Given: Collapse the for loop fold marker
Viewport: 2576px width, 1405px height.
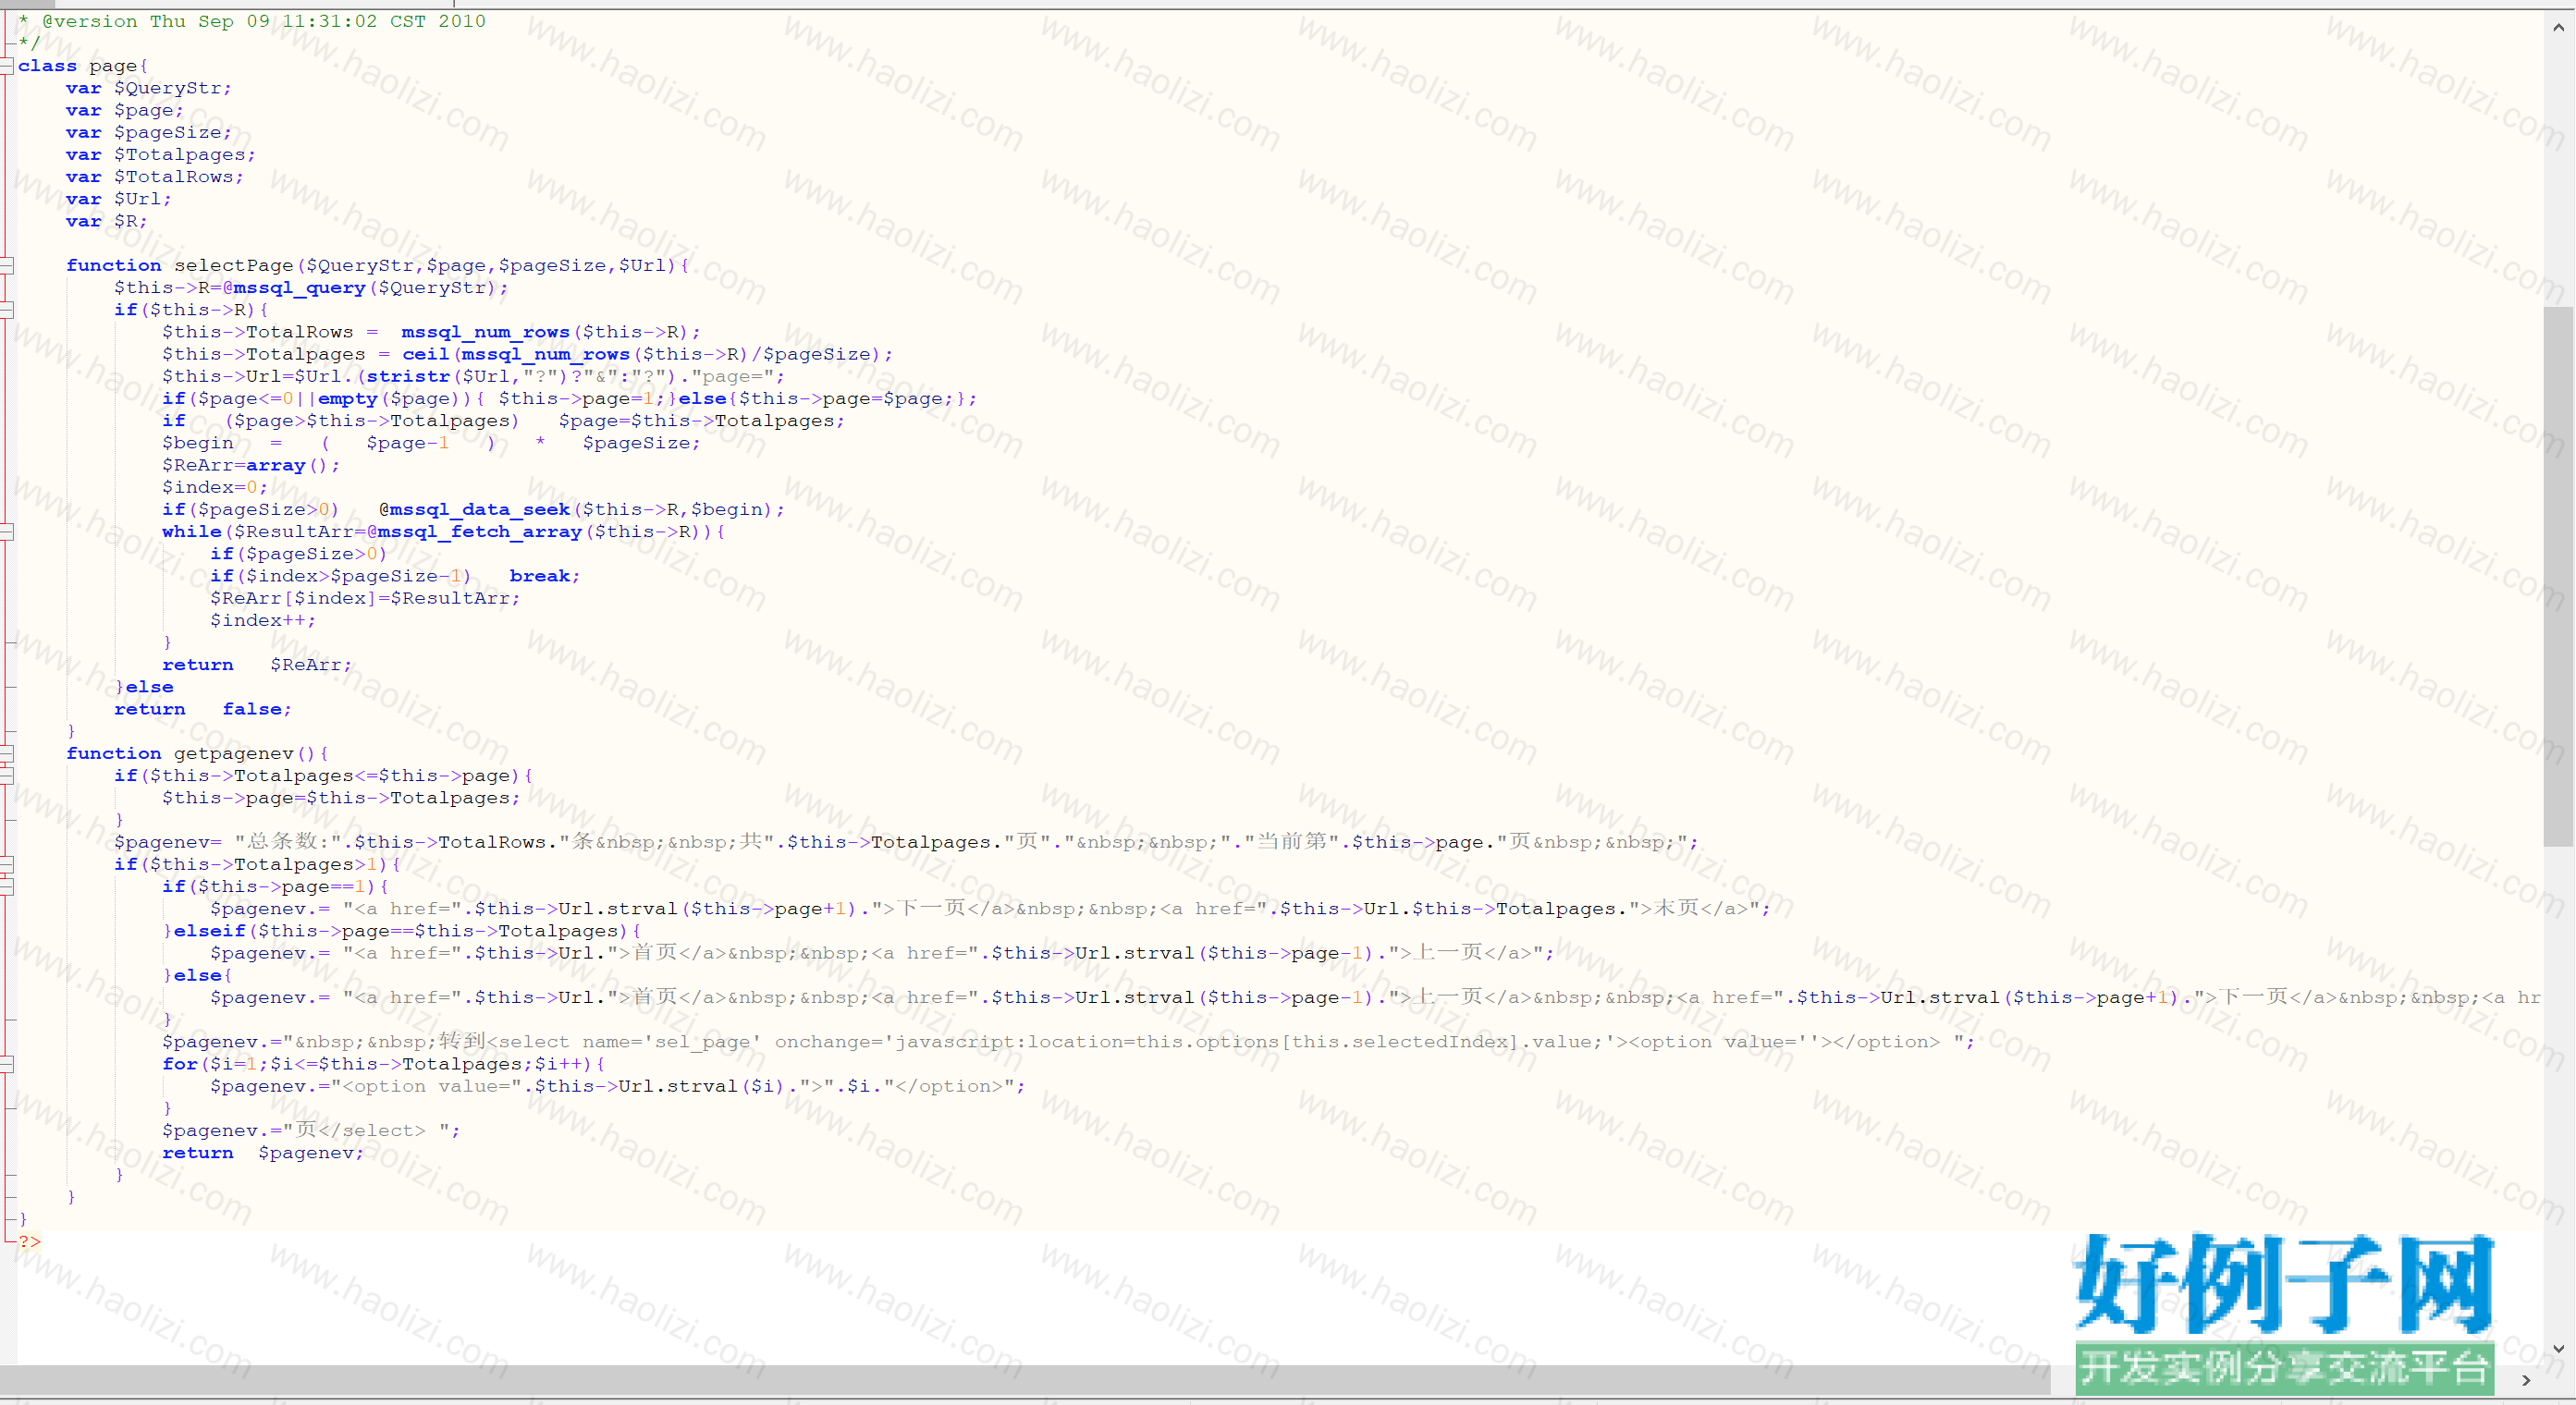Looking at the screenshot, I should pyautogui.click(x=7, y=1065).
